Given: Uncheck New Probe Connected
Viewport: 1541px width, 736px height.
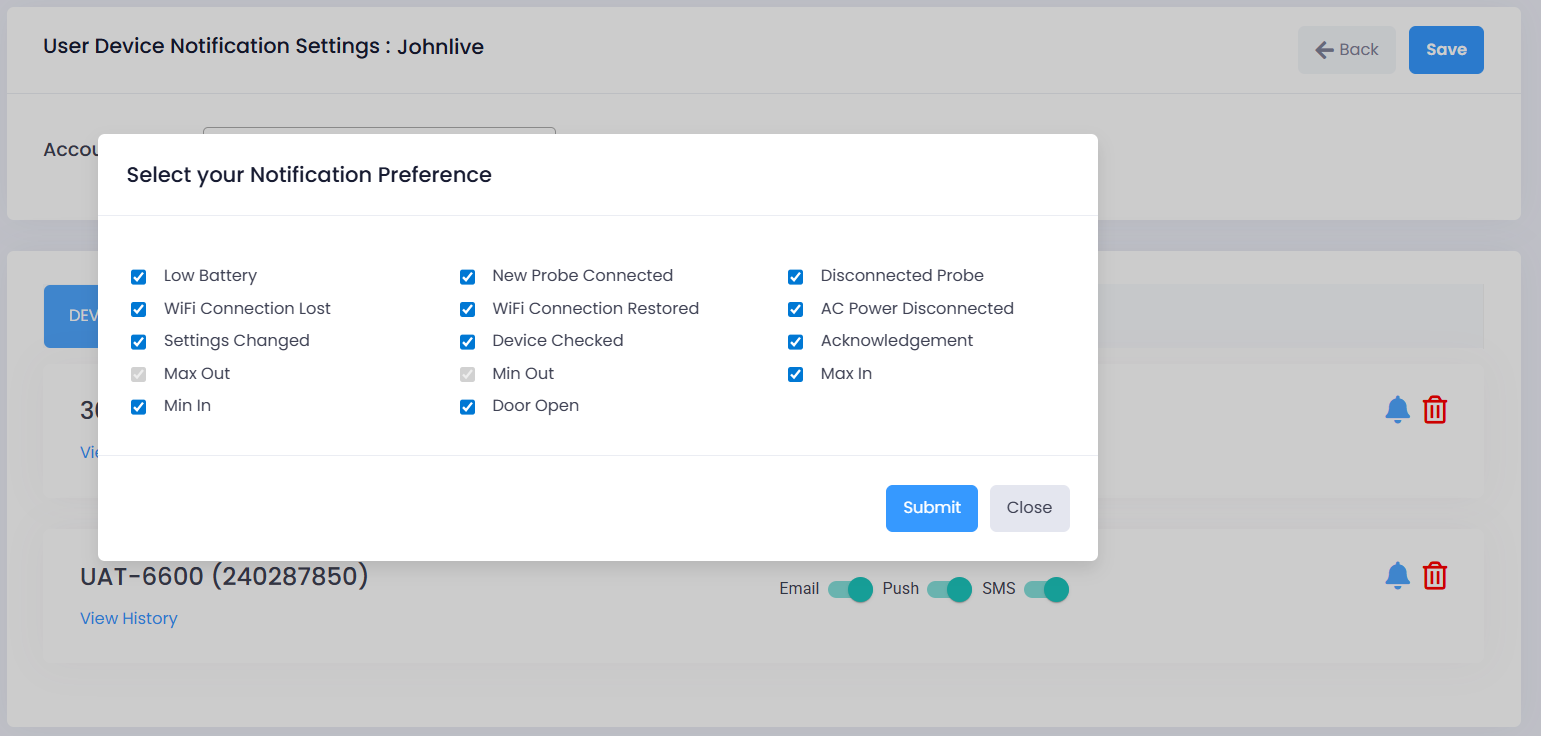Looking at the screenshot, I should point(467,277).
